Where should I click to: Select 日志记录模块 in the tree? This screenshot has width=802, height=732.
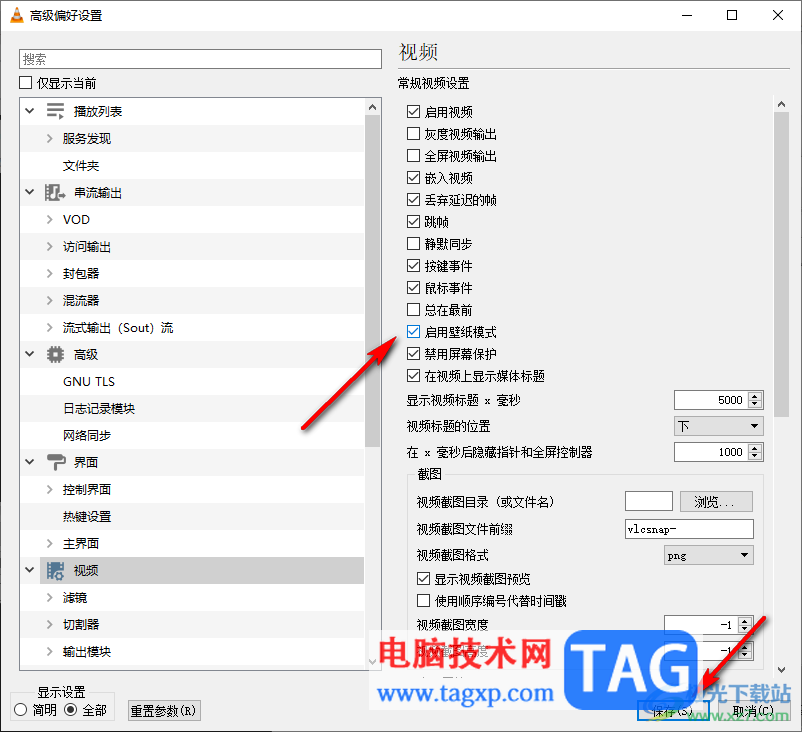tap(99, 409)
